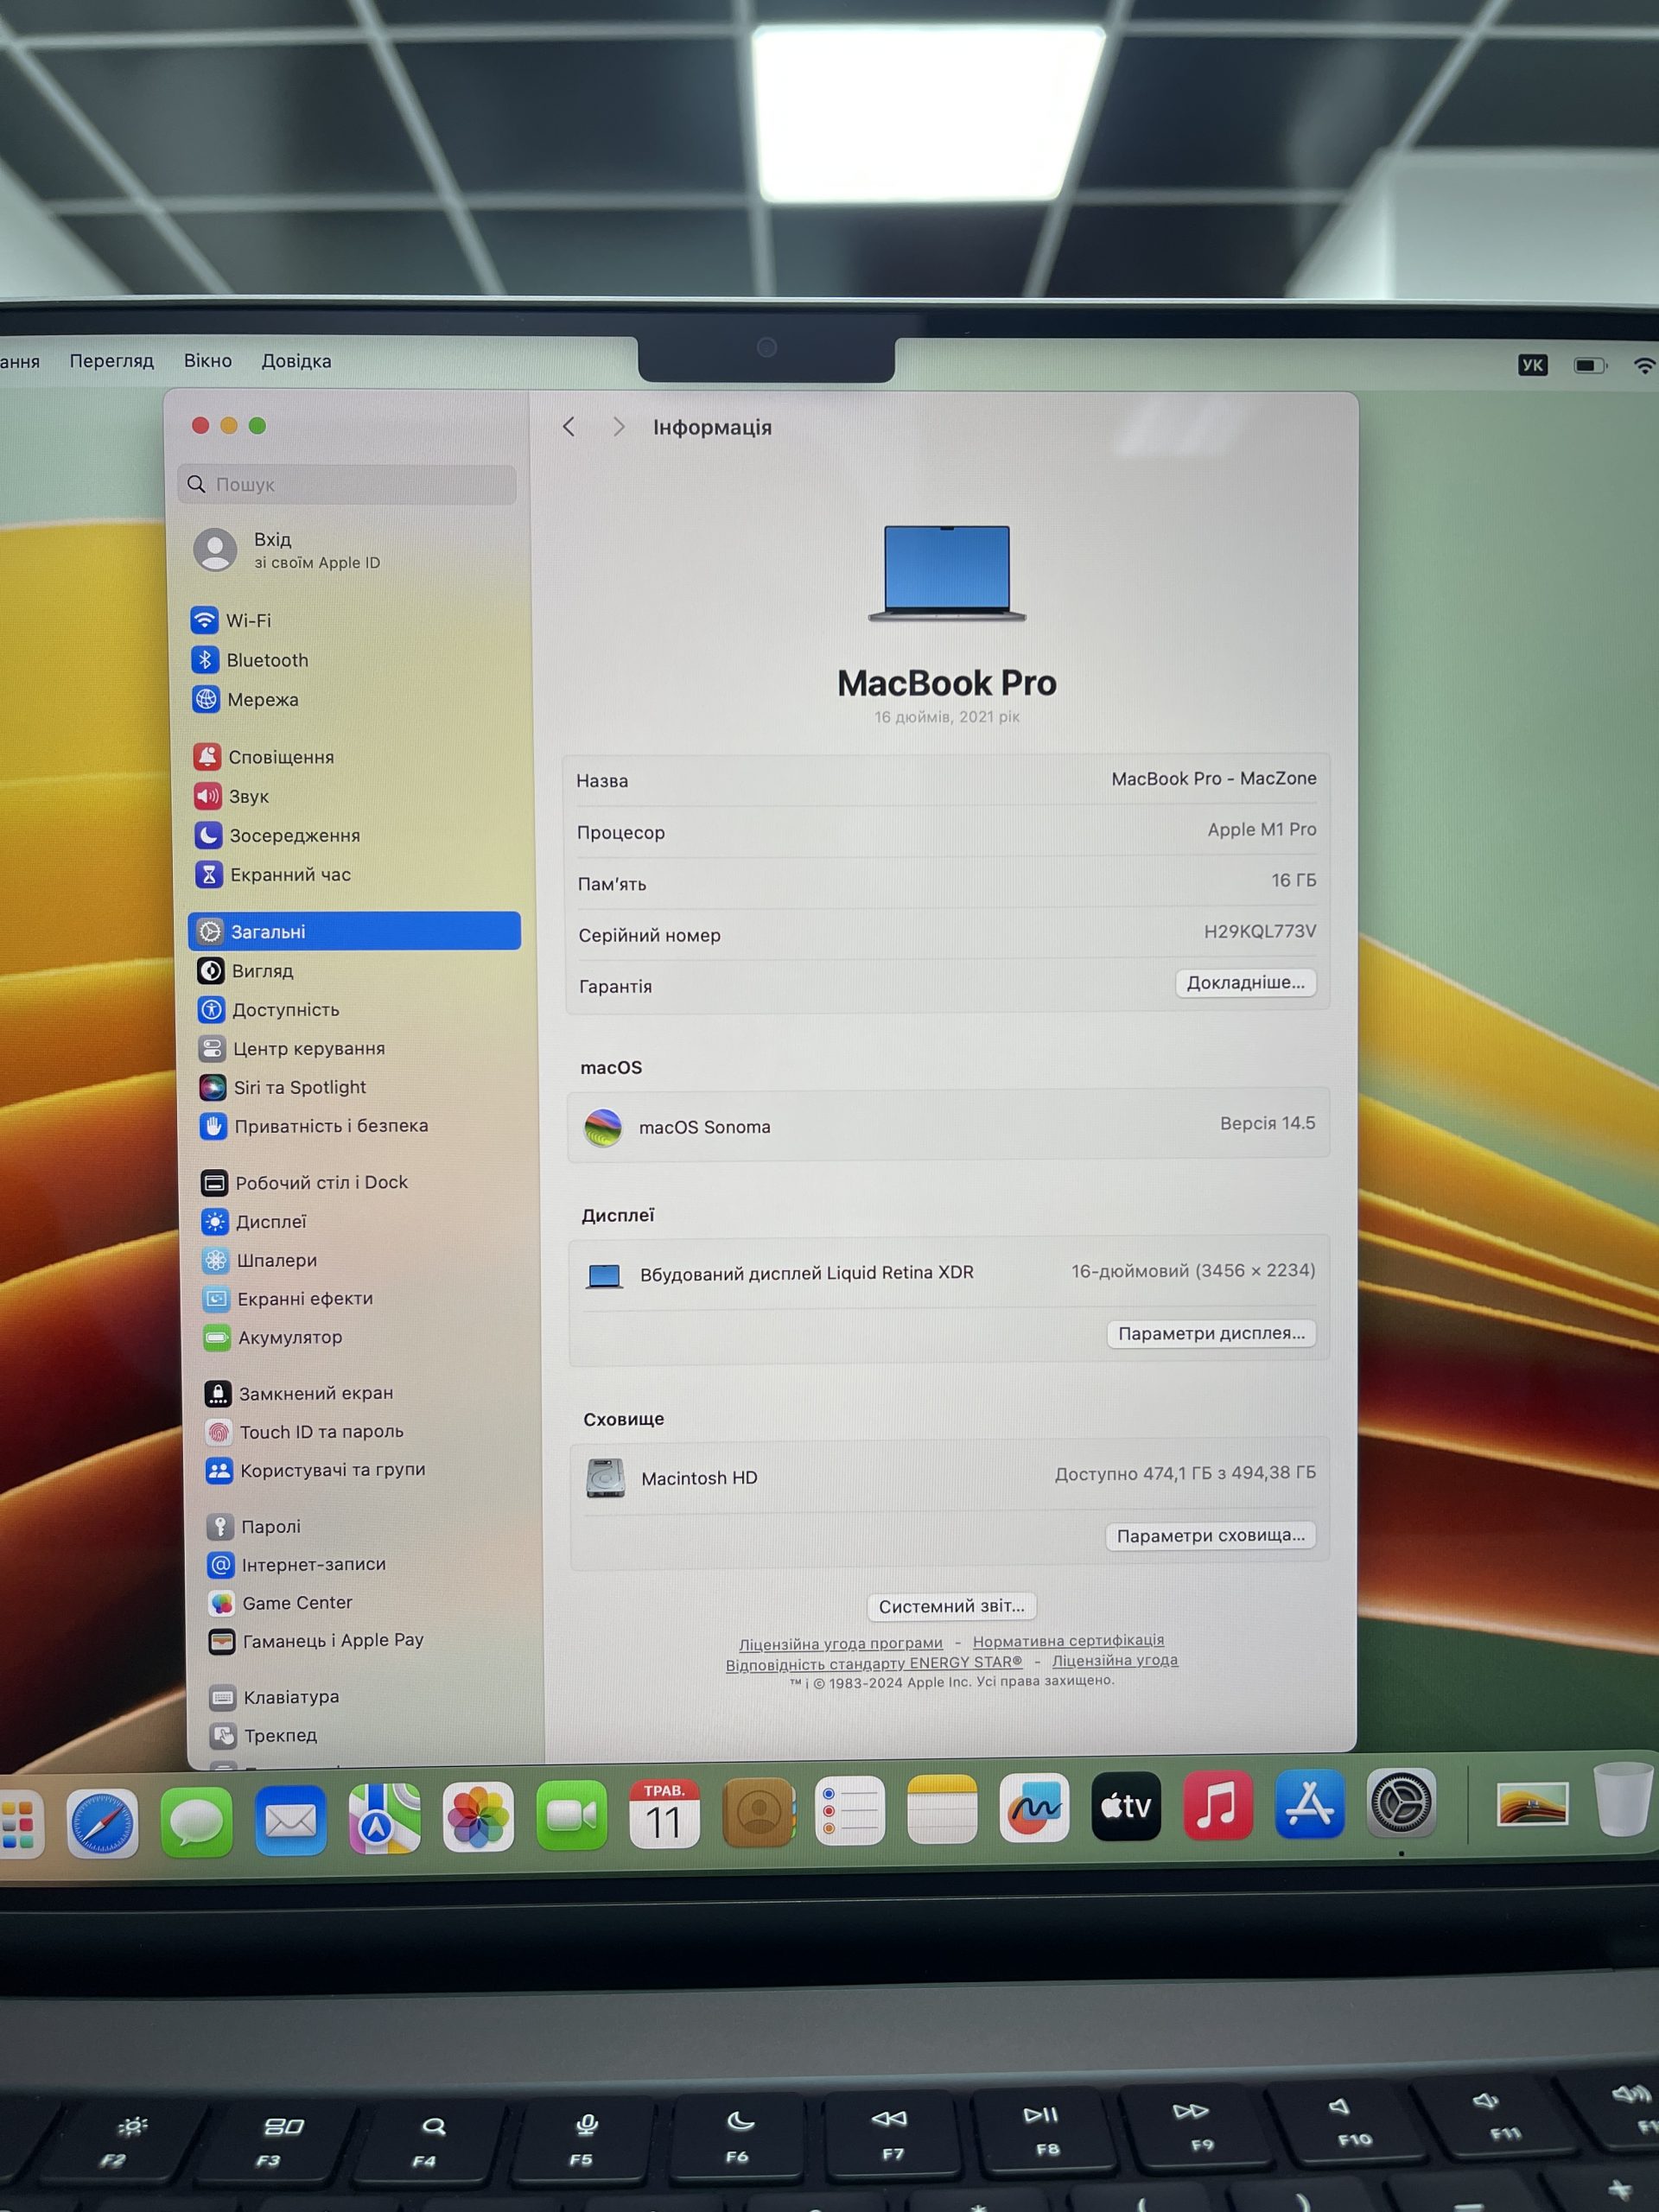
Task: Open Photos from the Dock
Action: pyautogui.click(x=478, y=1817)
